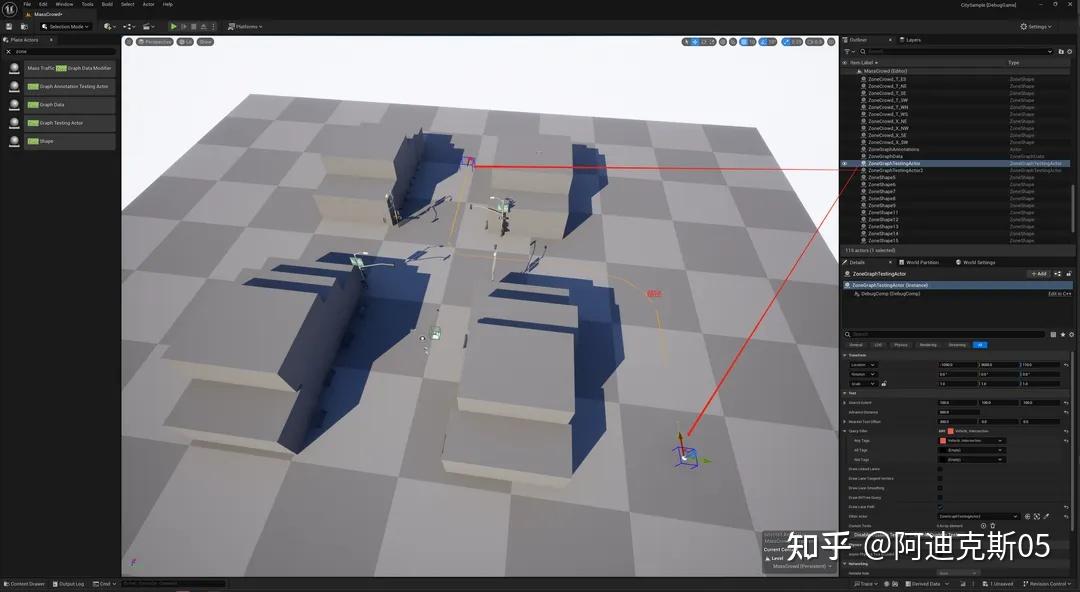
Task: Check the Draw Lane Smoothing option
Action: click(940, 488)
